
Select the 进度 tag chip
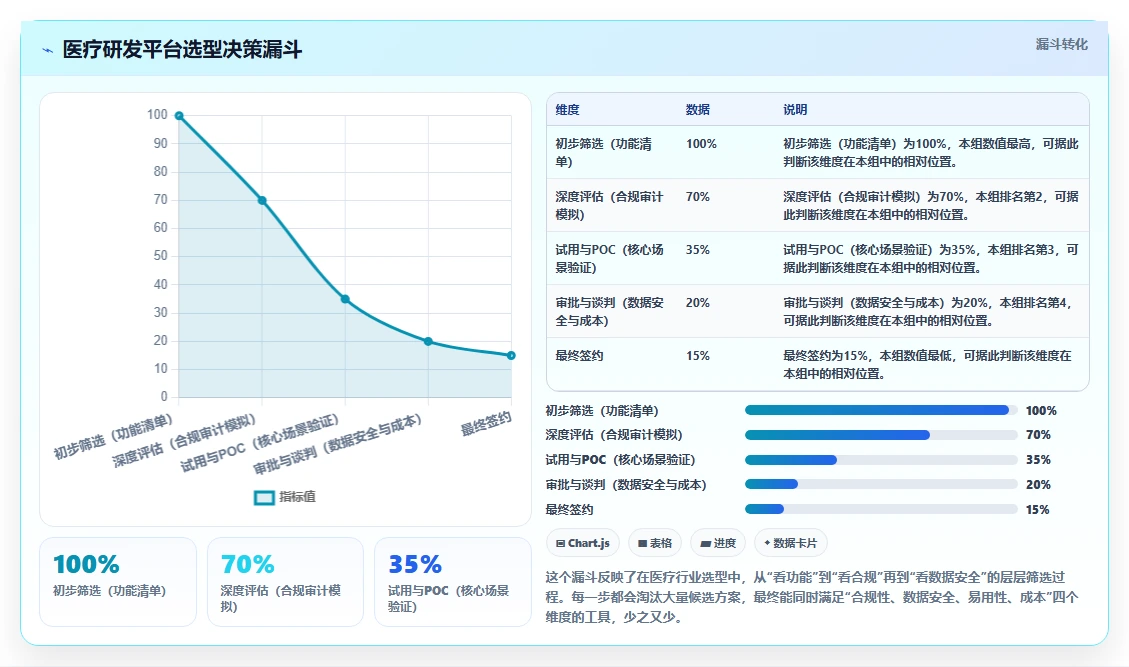(718, 543)
